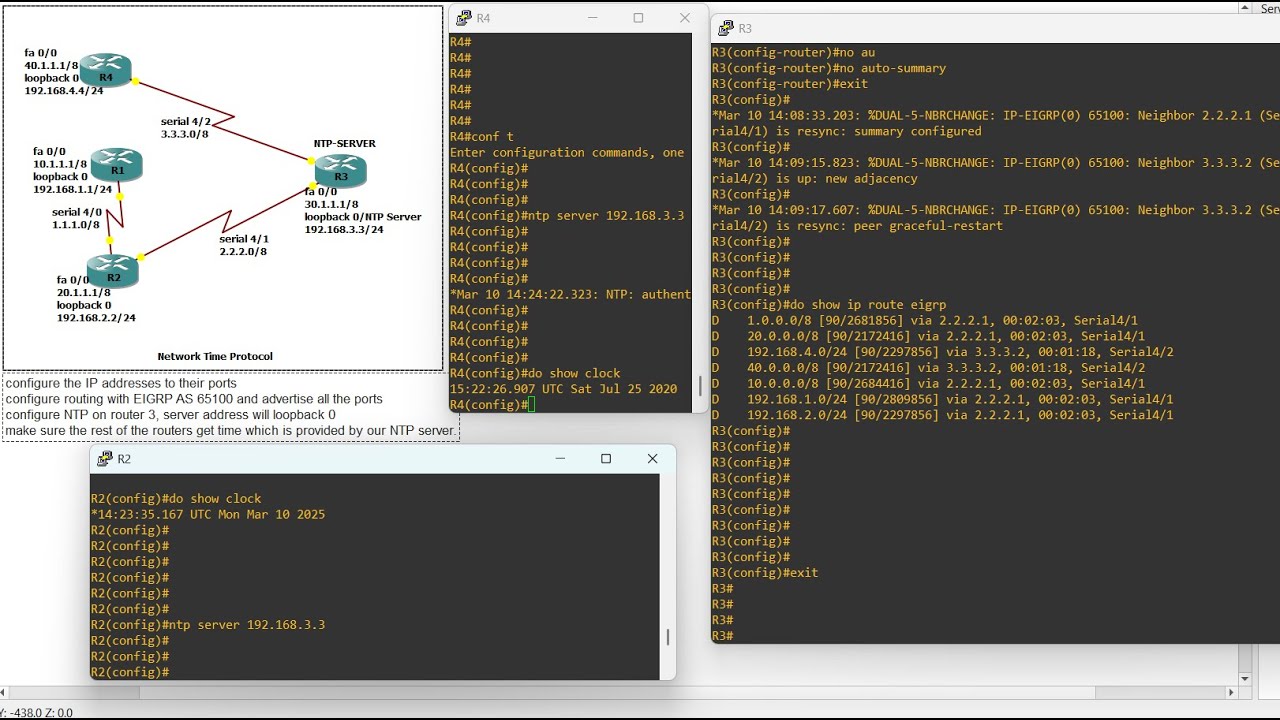The height and width of the screenshot is (720, 1280).
Task: Minimize the R2 terminal window
Action: 560,458
